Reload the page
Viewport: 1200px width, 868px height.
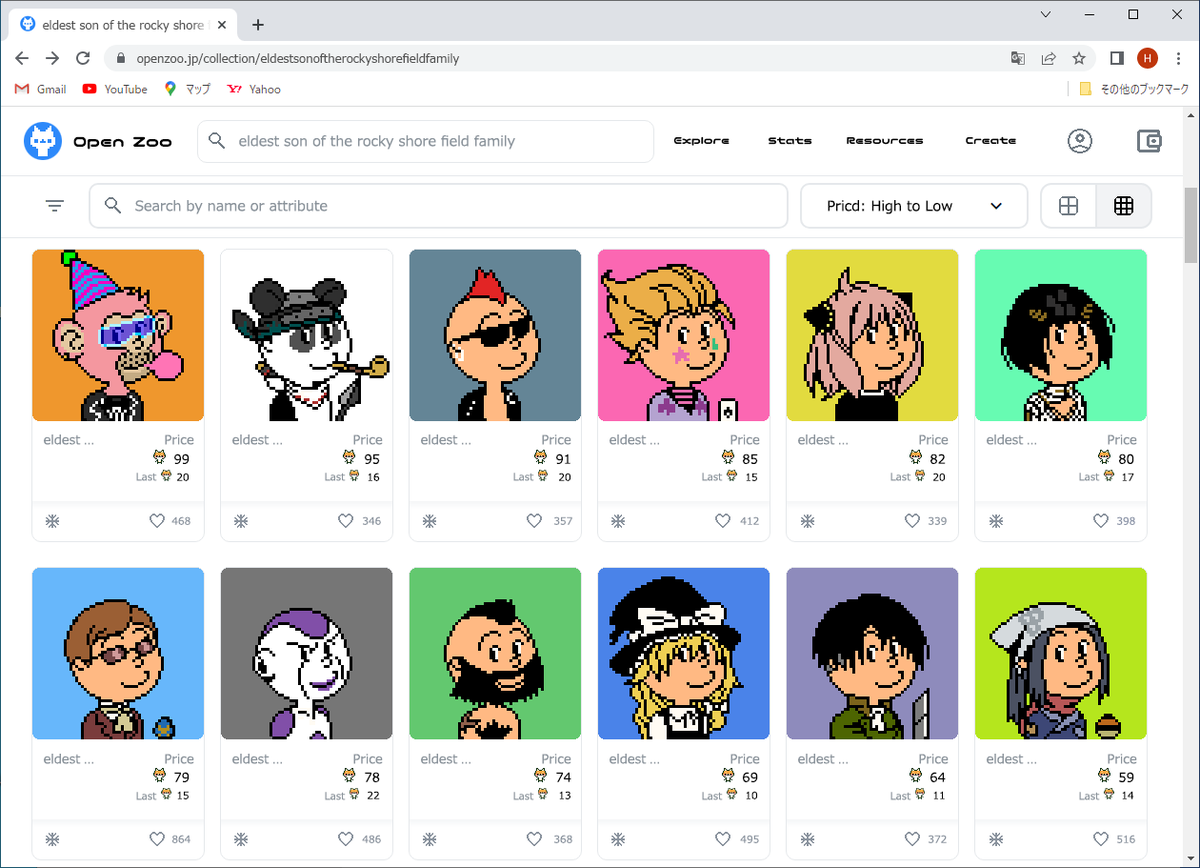coord(83,58)
